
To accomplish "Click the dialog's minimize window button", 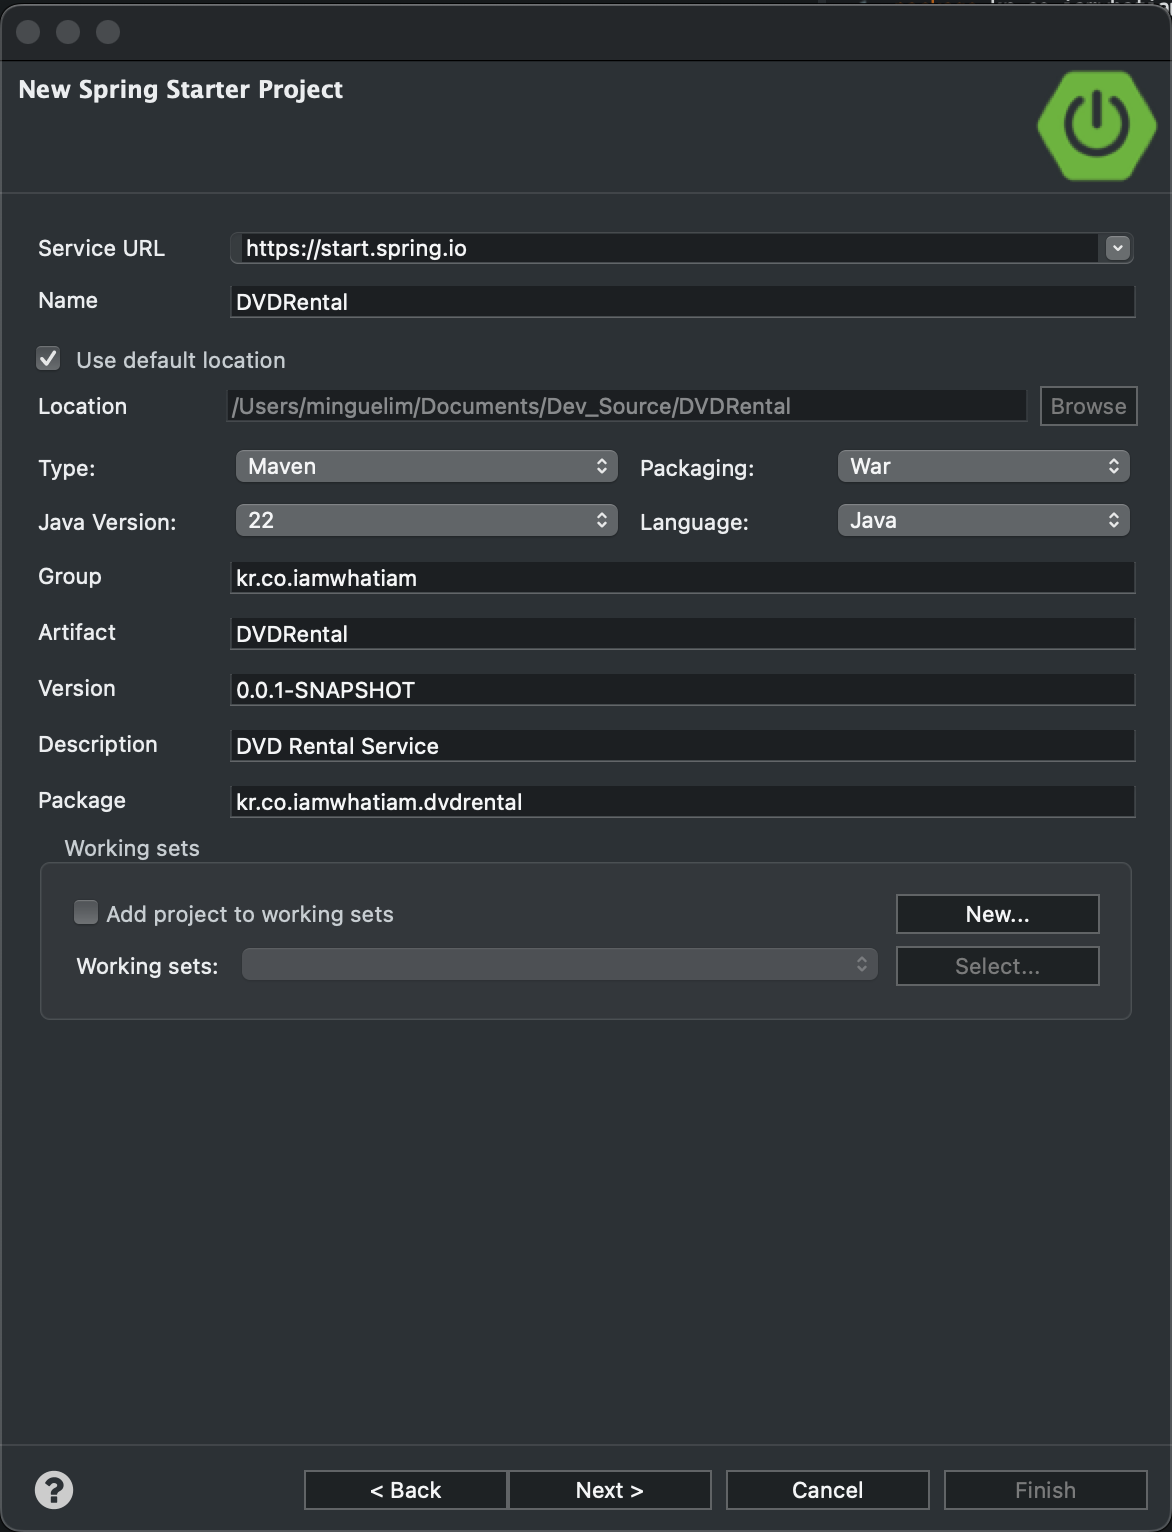I will (68, 32).
